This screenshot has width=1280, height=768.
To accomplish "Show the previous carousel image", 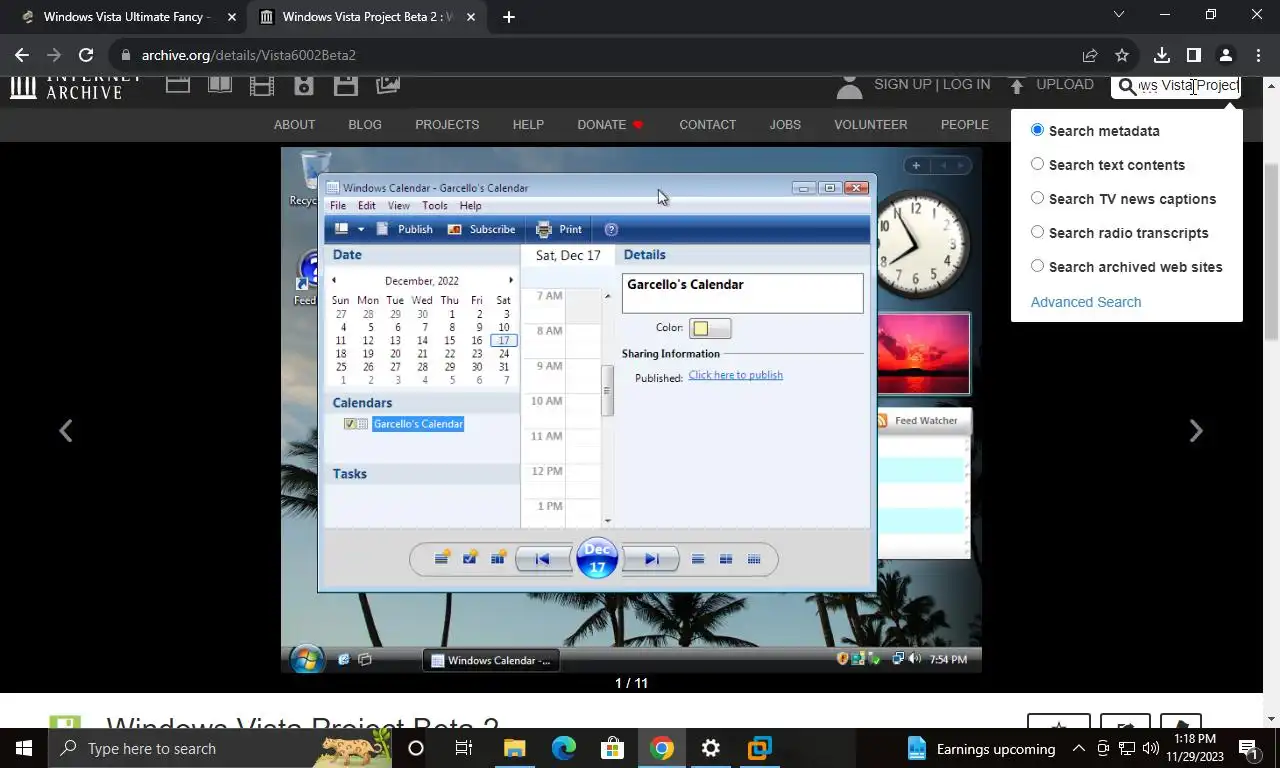I will coord(65,430).
